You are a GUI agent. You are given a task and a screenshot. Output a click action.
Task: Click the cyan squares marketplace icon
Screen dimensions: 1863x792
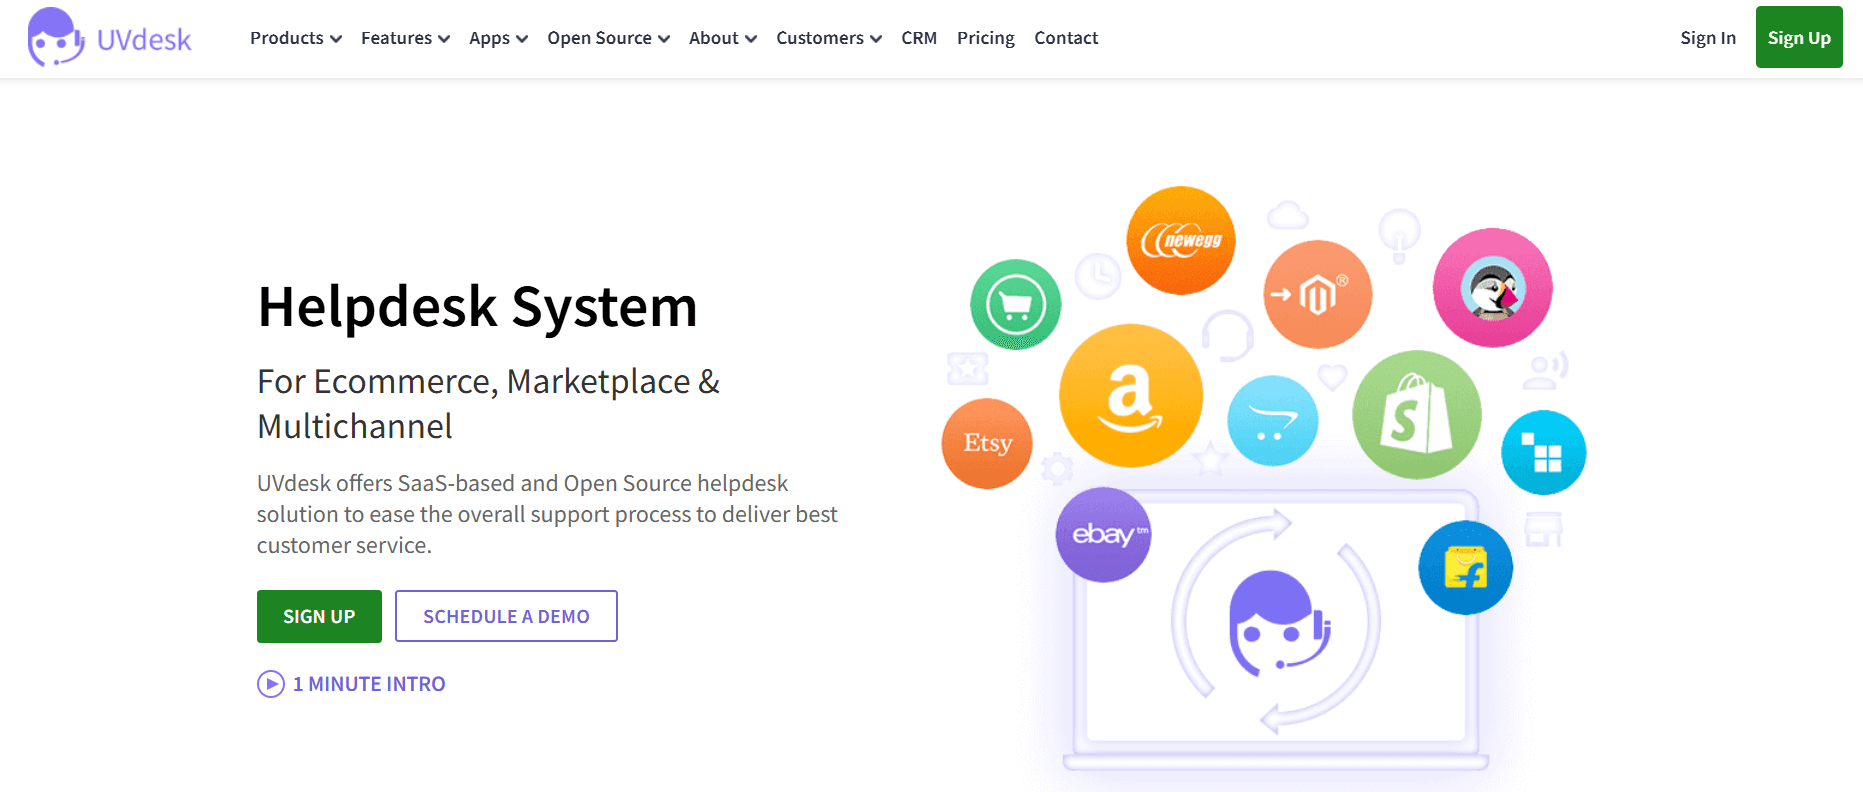1543,452
